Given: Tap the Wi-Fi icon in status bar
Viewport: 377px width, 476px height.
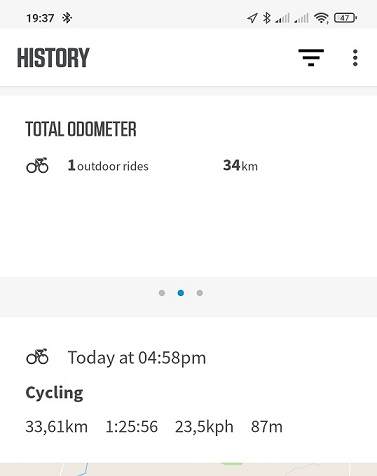Looking at the screenshot, I should pyautogui.click(x=321, y=18).
